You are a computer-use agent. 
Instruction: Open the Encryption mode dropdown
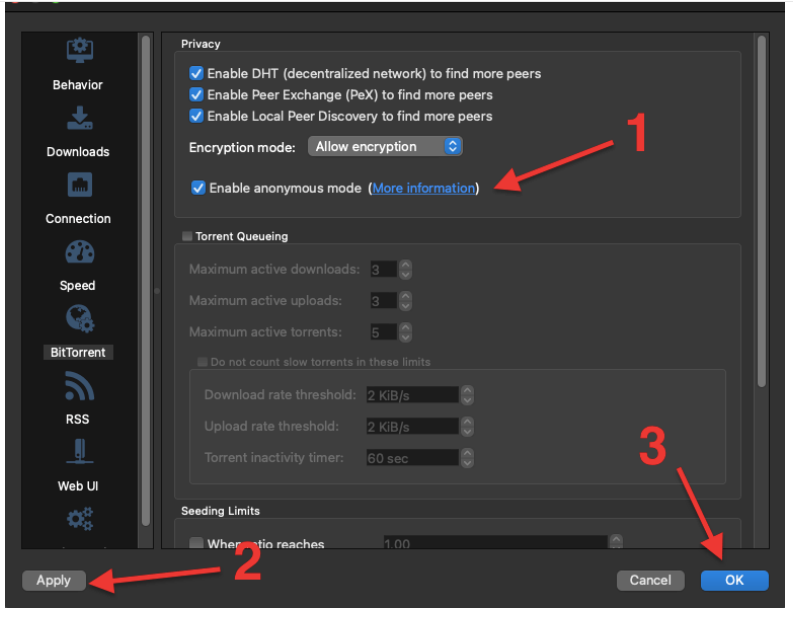pyautogui.click(x=385, y=147)
